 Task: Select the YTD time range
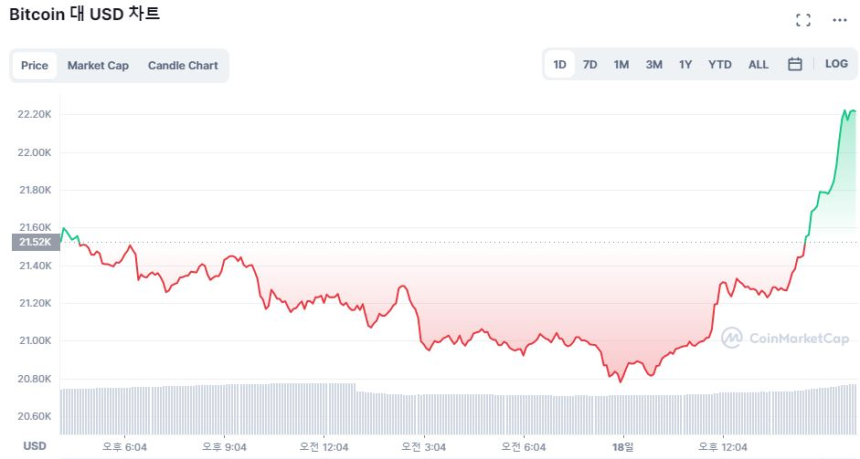(x=720, y=65)
